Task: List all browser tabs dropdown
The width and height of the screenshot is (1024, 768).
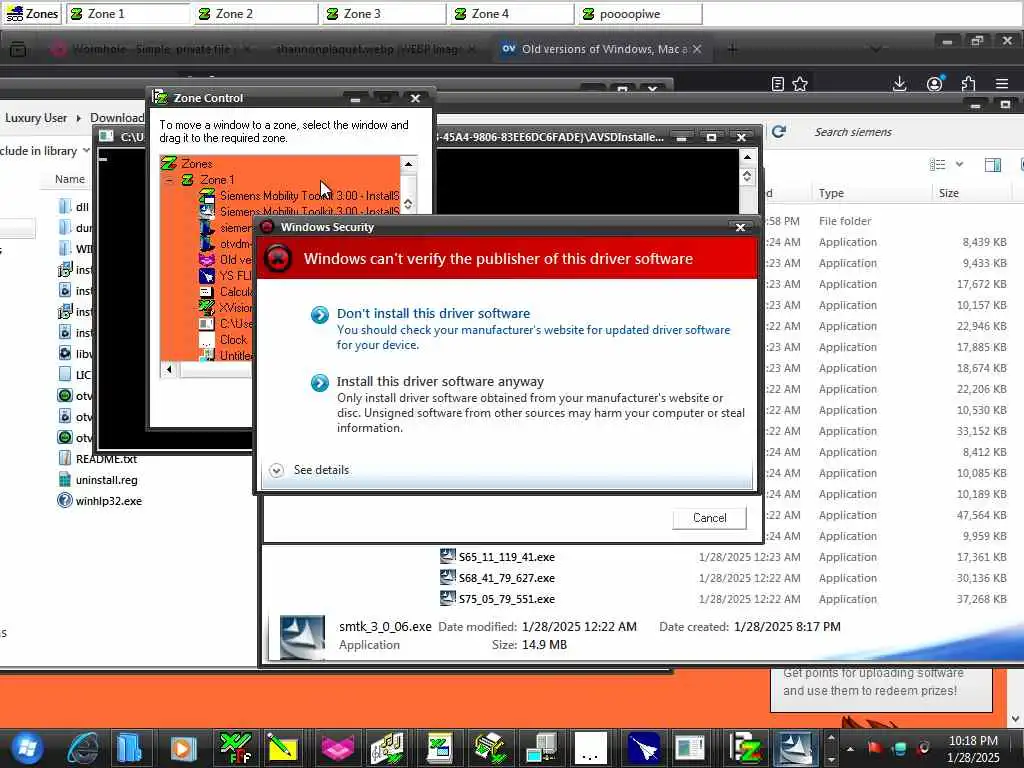Action: 876,49
